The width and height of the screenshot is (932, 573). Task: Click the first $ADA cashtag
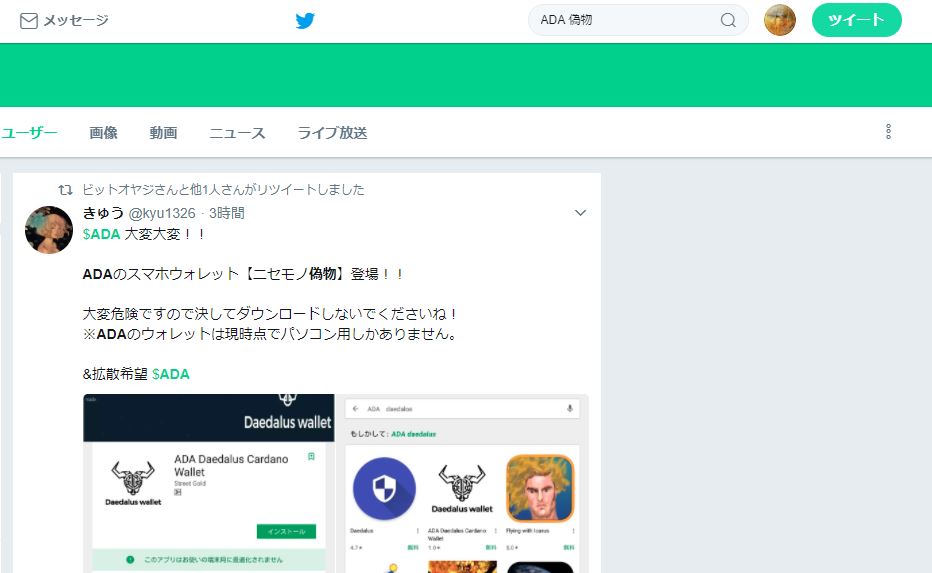101,234
